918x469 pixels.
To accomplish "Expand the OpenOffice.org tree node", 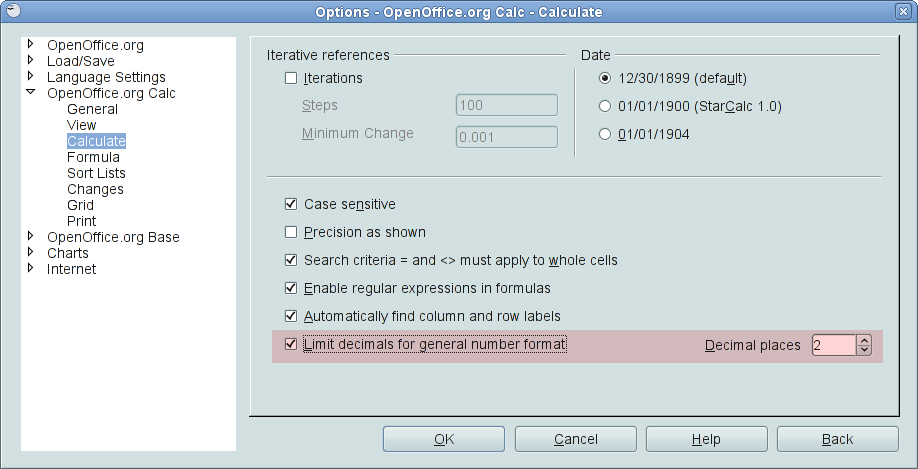I will [x=31, y=44].
